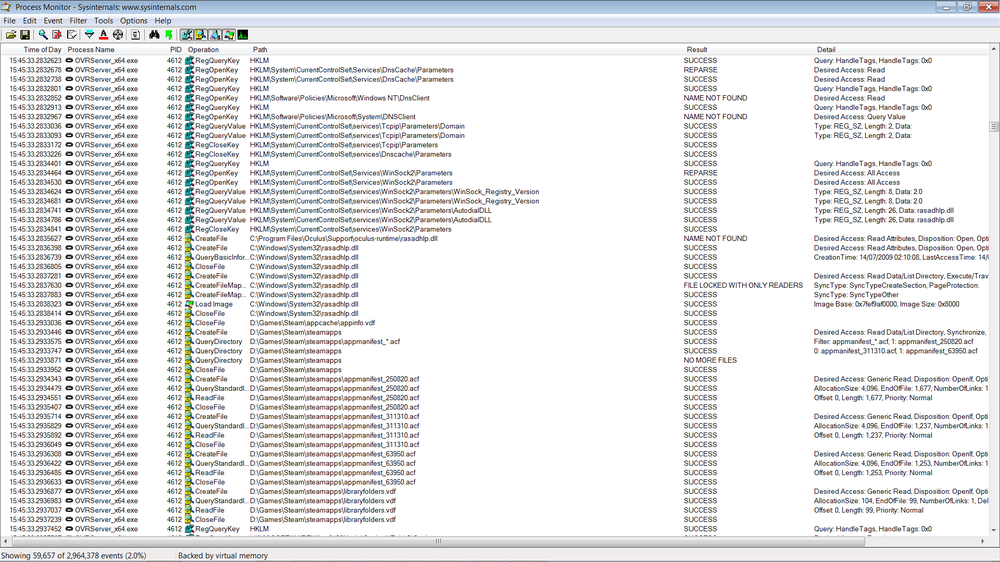1000x562 pixels.
Task: Toggle event capture with the magnifier icon
Action: point(43,35)
